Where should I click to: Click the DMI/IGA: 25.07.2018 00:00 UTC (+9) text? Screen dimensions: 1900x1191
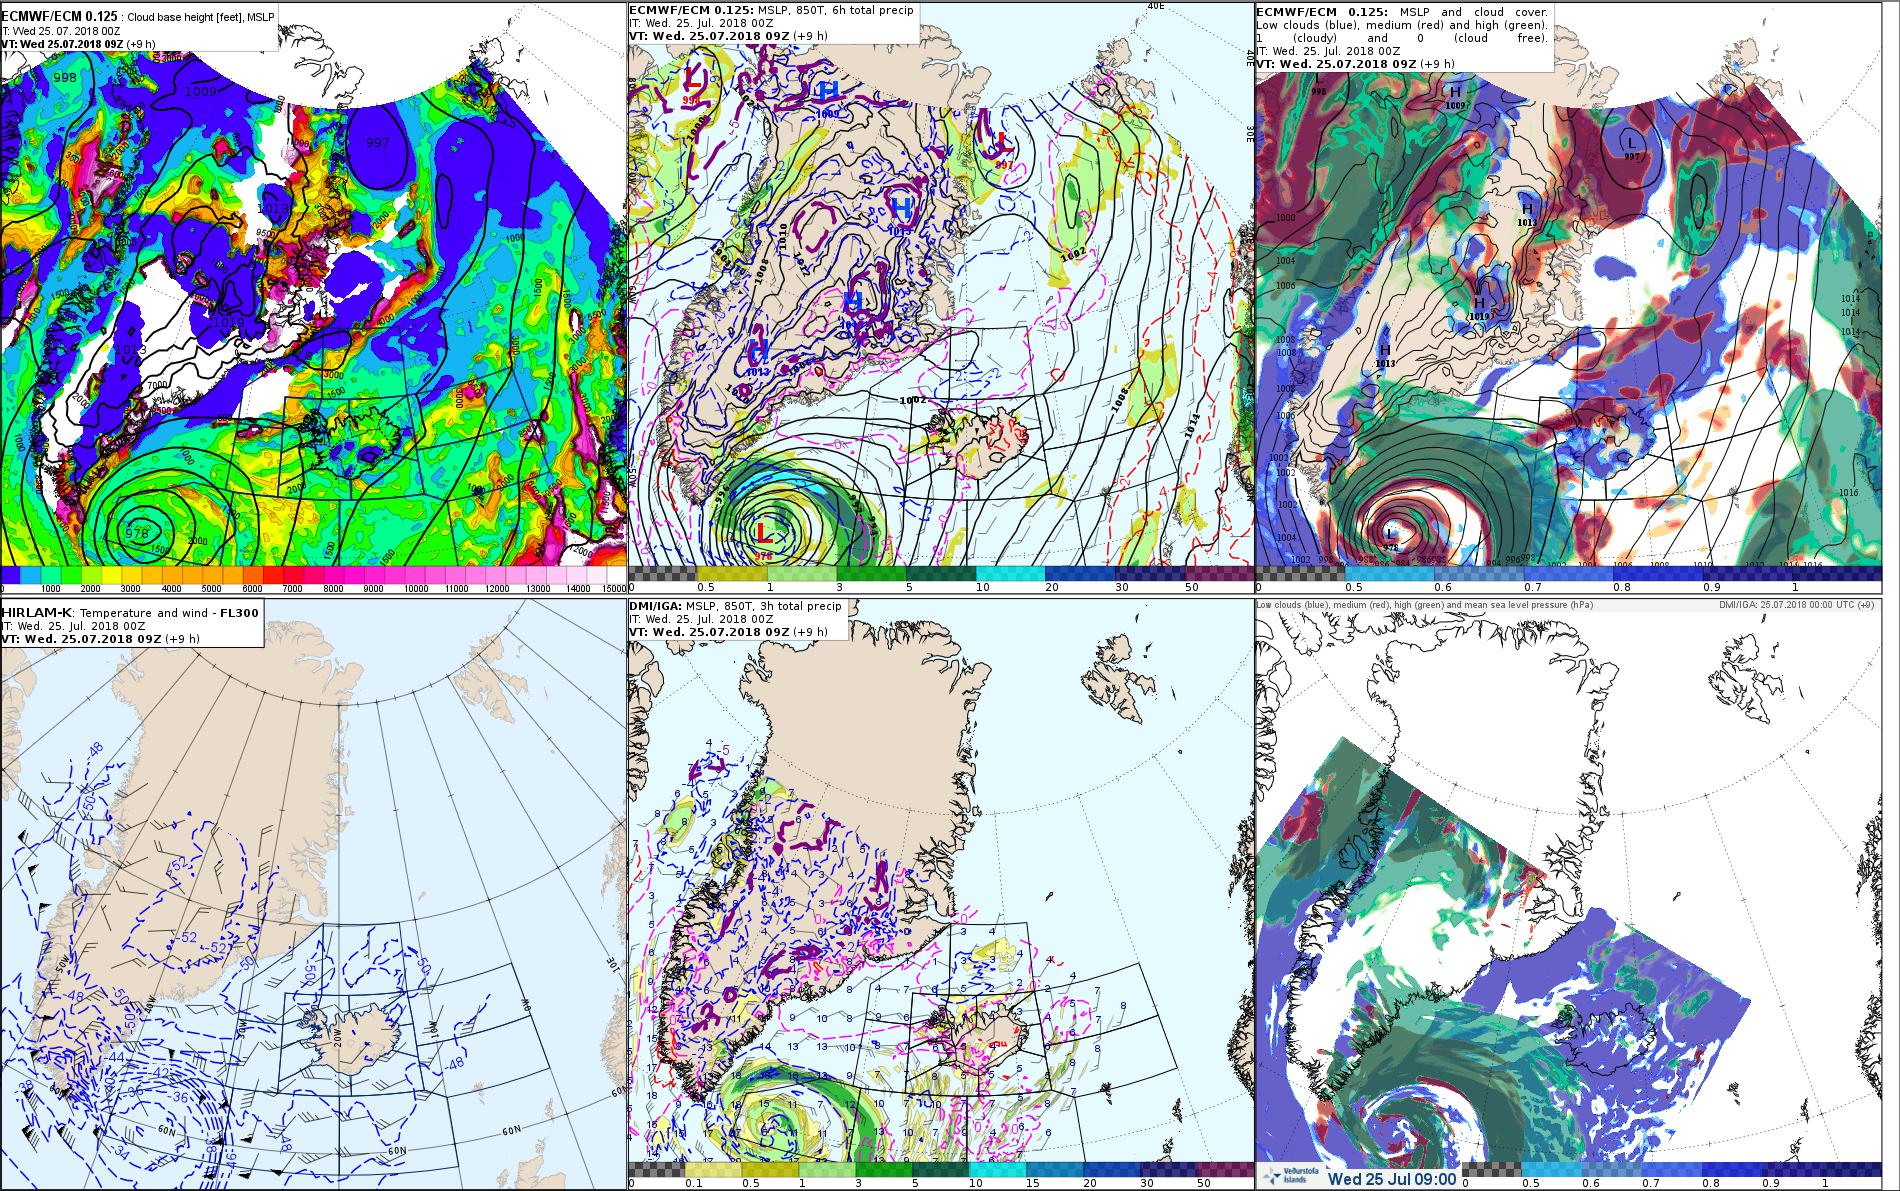click(1796, 605)
